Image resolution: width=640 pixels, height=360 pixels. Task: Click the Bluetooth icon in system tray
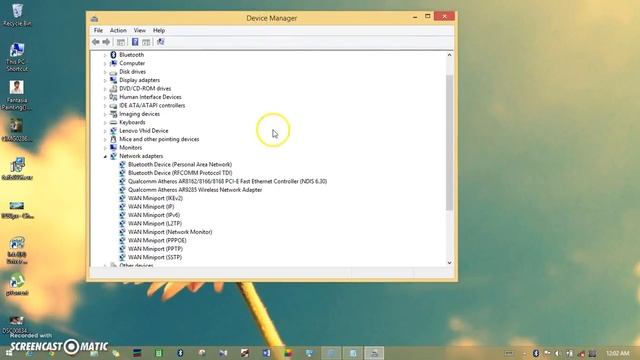[536, 353]
